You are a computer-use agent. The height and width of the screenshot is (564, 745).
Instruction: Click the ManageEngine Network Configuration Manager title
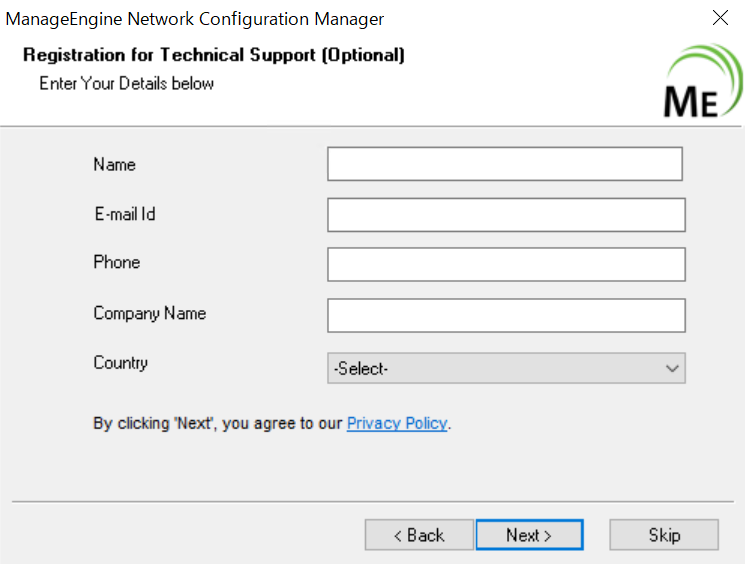tap(195, 19)
